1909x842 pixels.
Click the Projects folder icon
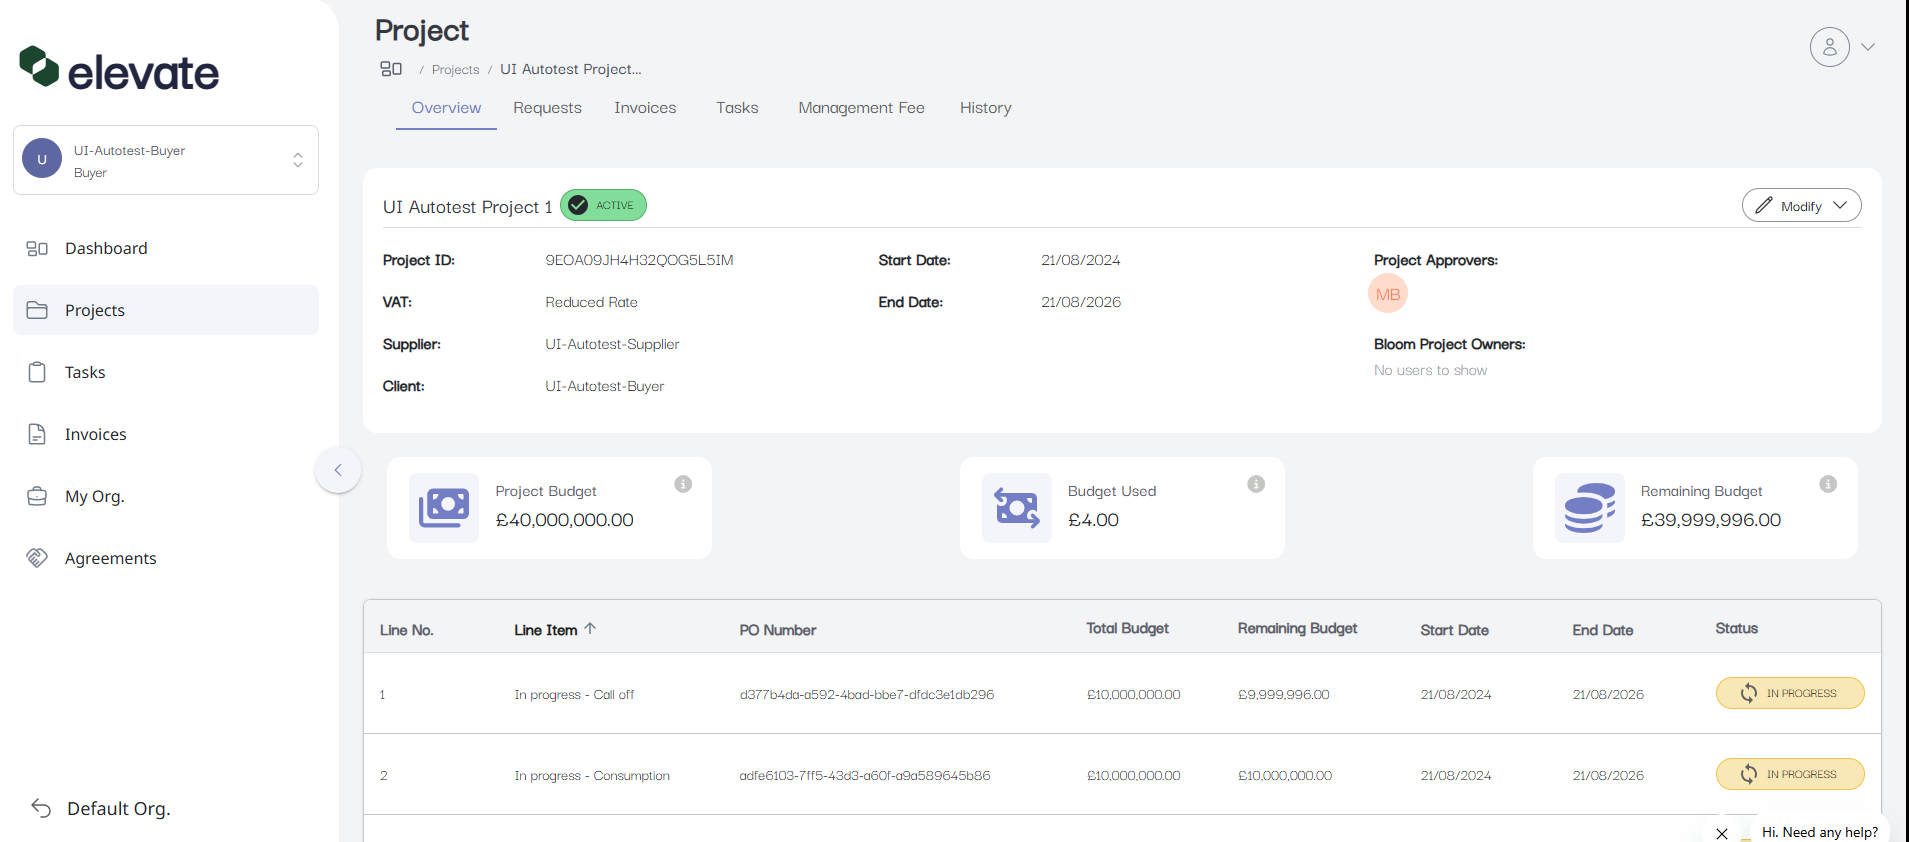point(37,310)
